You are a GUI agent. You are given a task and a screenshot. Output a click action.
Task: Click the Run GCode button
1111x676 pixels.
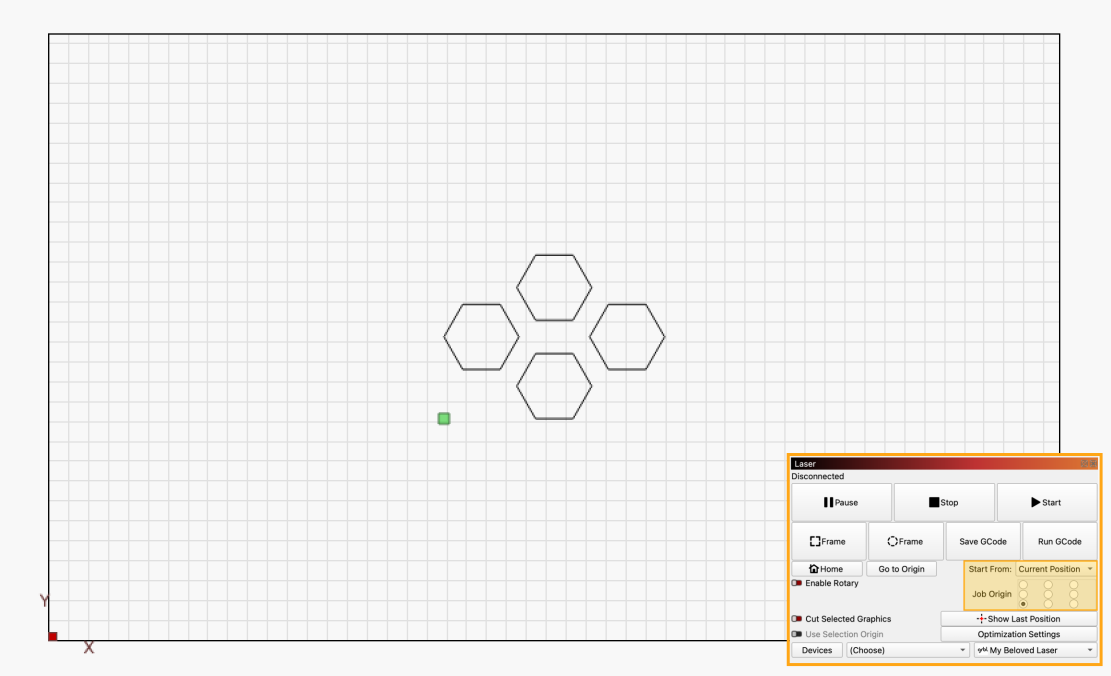pos(1059,541)
